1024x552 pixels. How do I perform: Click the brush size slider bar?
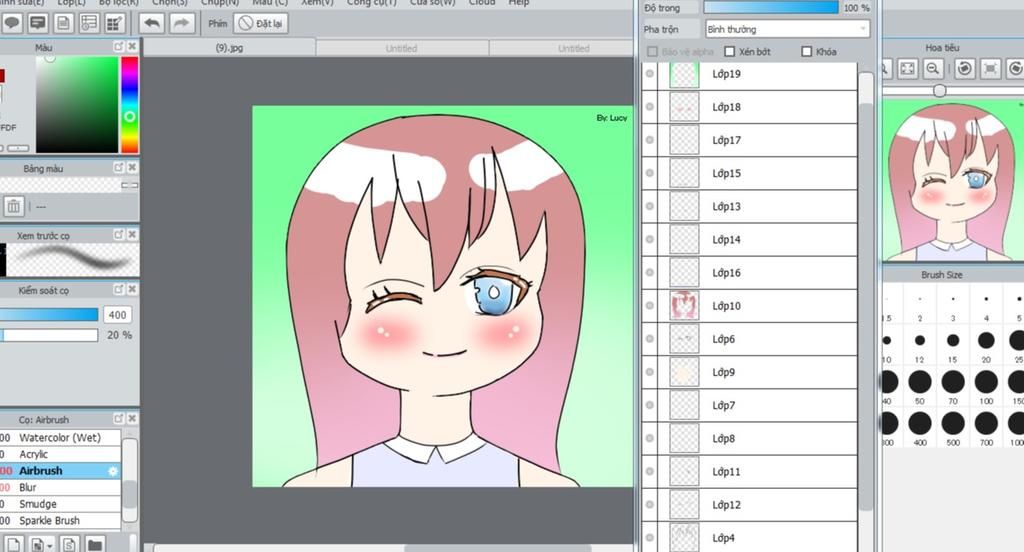(x=49, y=315)
